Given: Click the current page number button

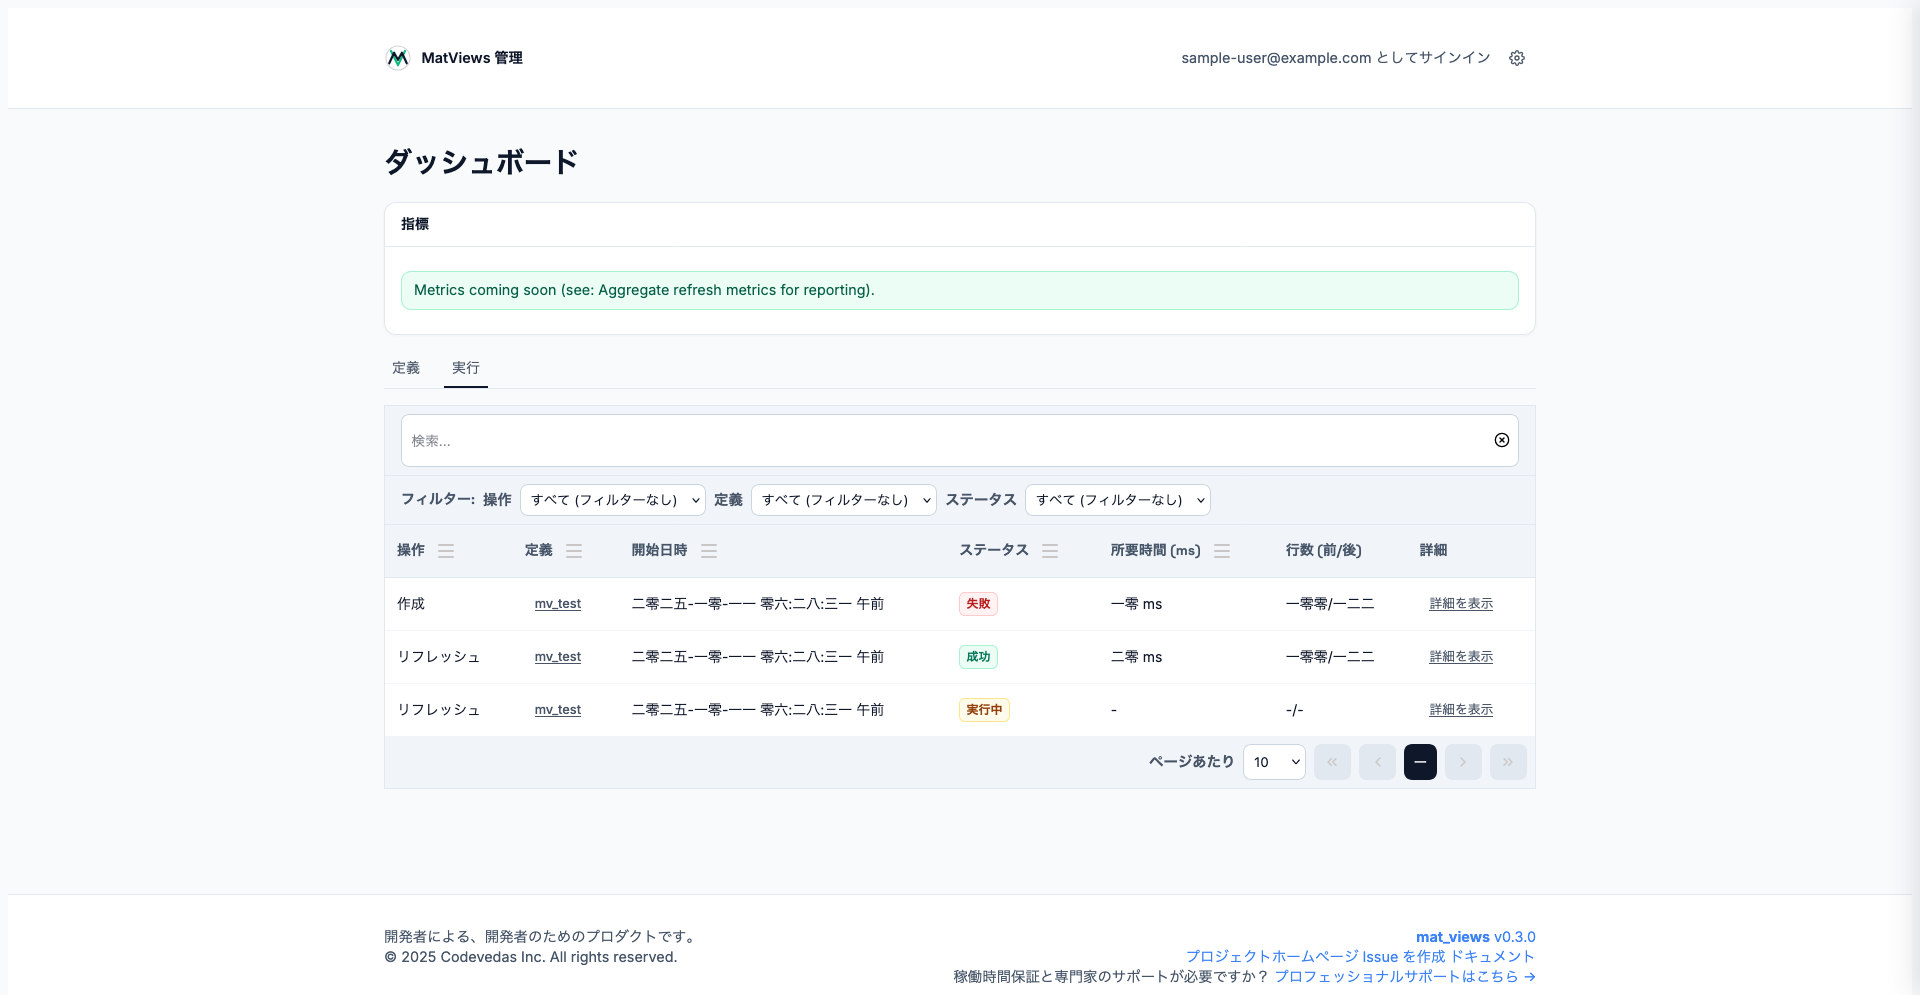Looking at the screenshot, I should 1420,762.
